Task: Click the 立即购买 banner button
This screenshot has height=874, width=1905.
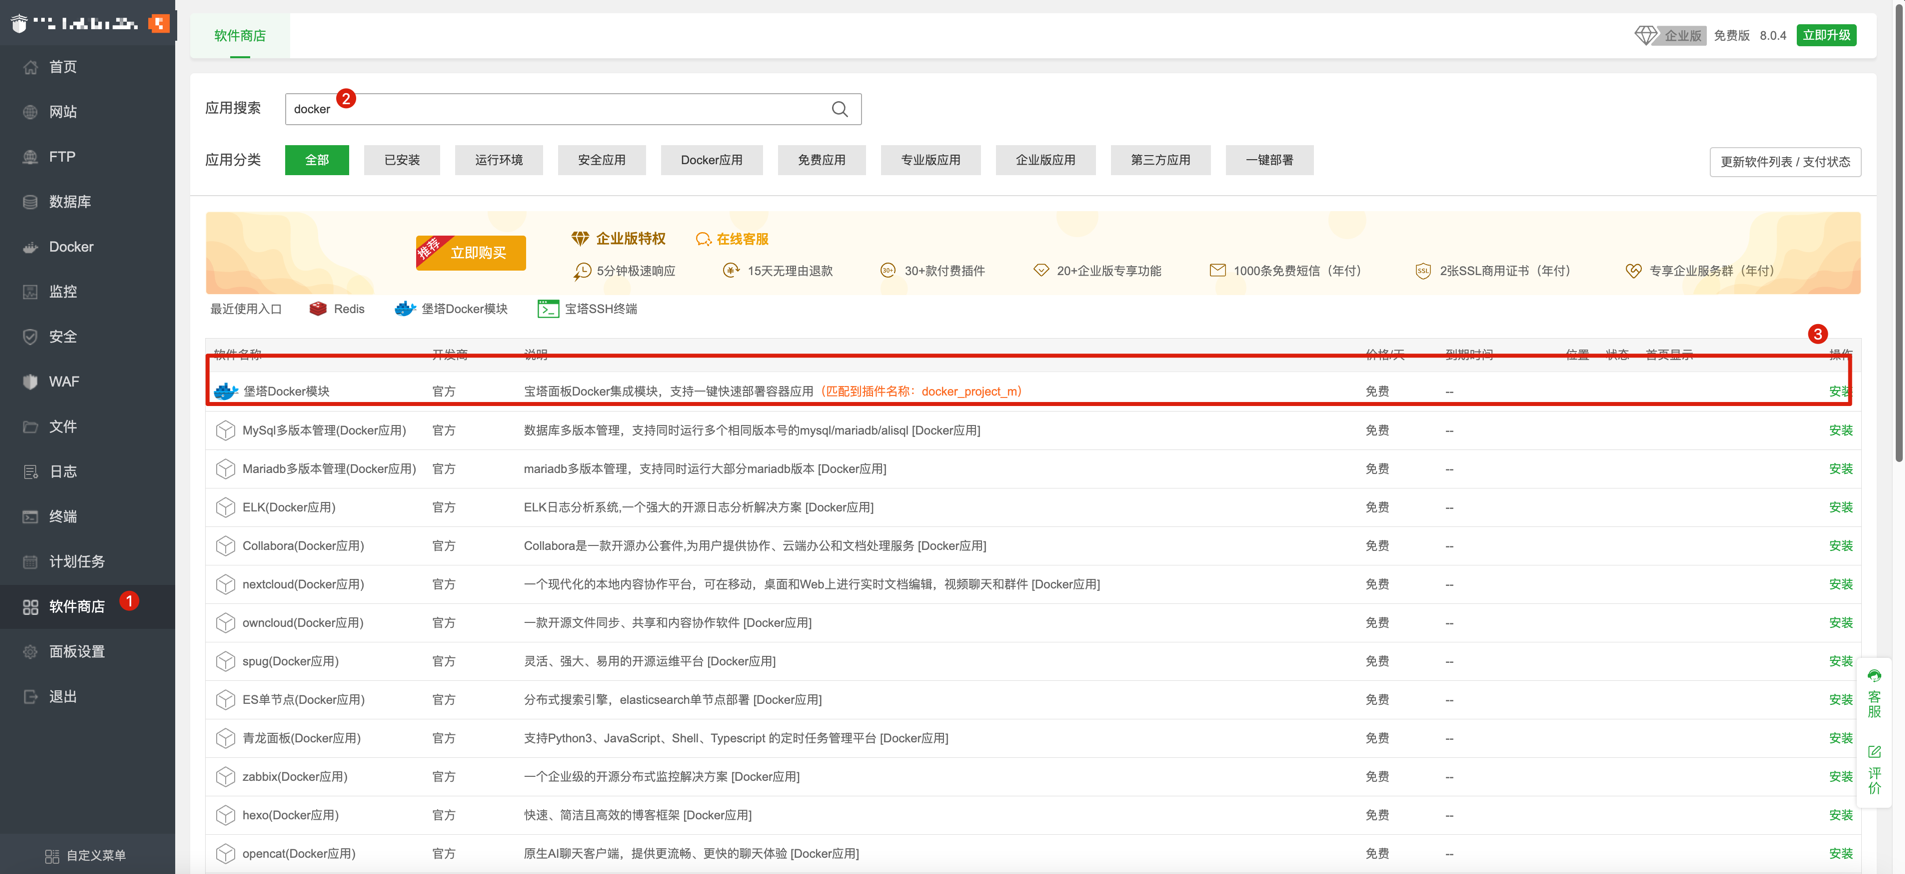Action: click(x=471, y=253)
